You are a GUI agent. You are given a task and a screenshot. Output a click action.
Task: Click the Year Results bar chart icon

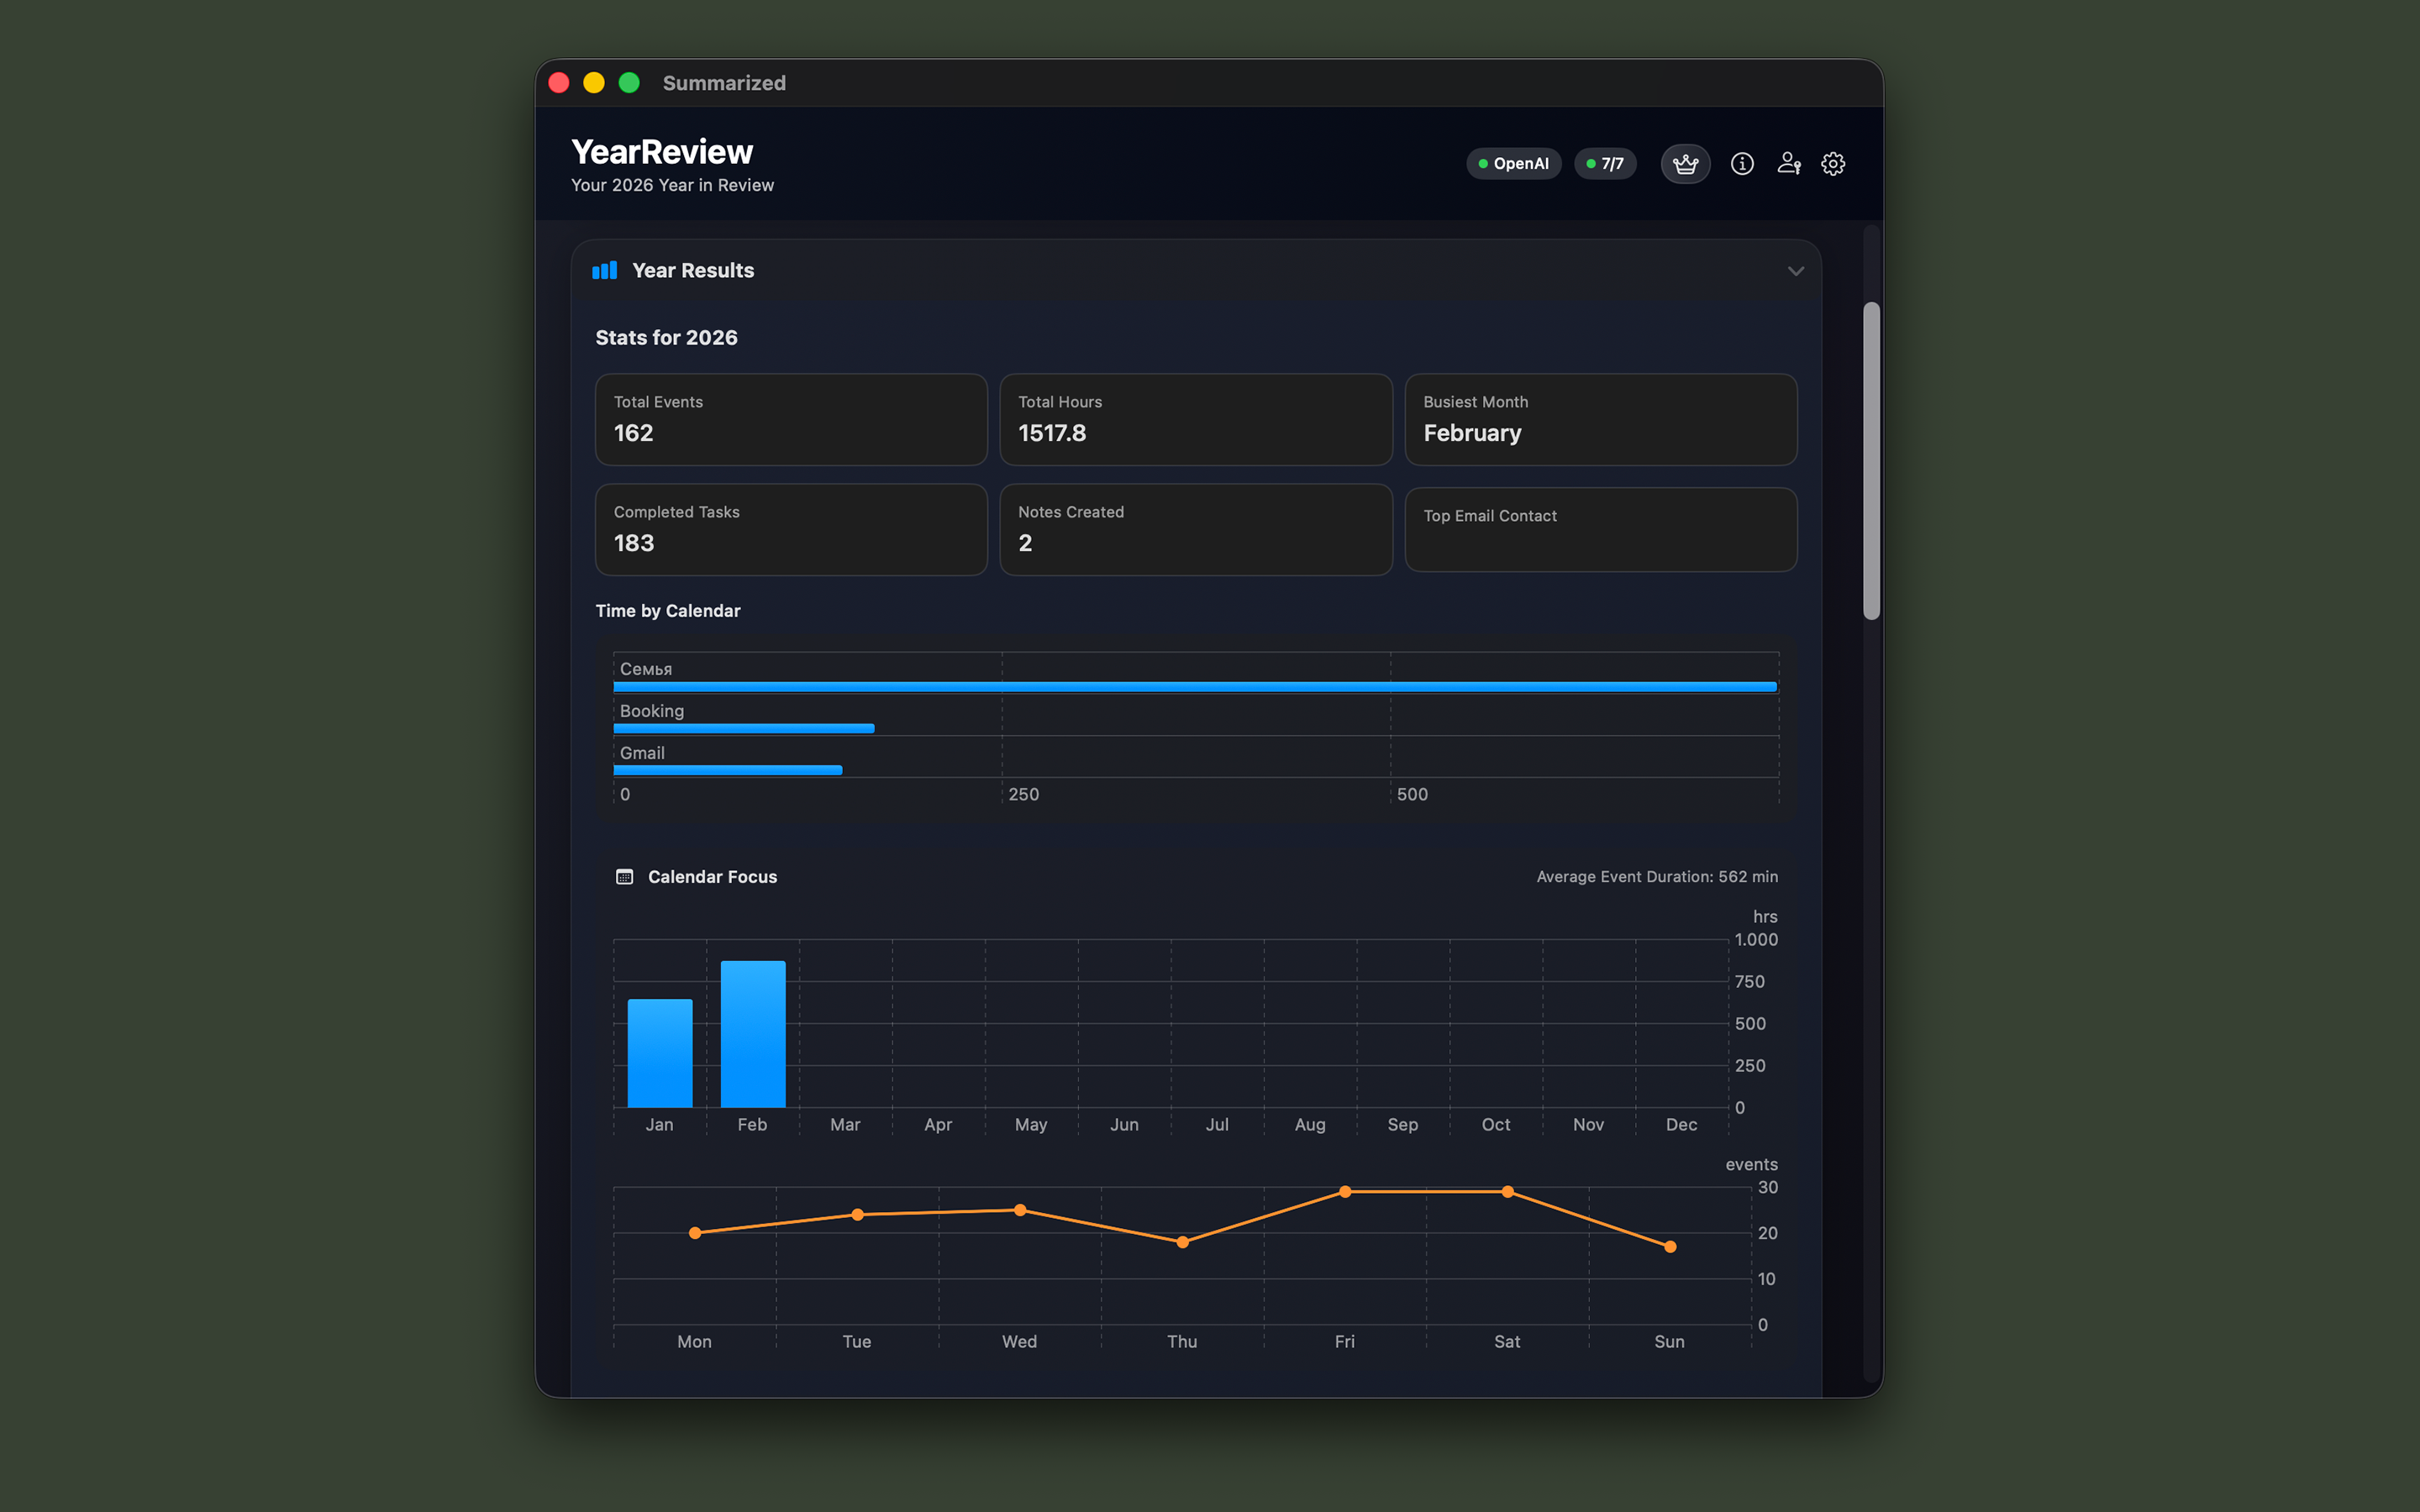[x=605, y=271]
